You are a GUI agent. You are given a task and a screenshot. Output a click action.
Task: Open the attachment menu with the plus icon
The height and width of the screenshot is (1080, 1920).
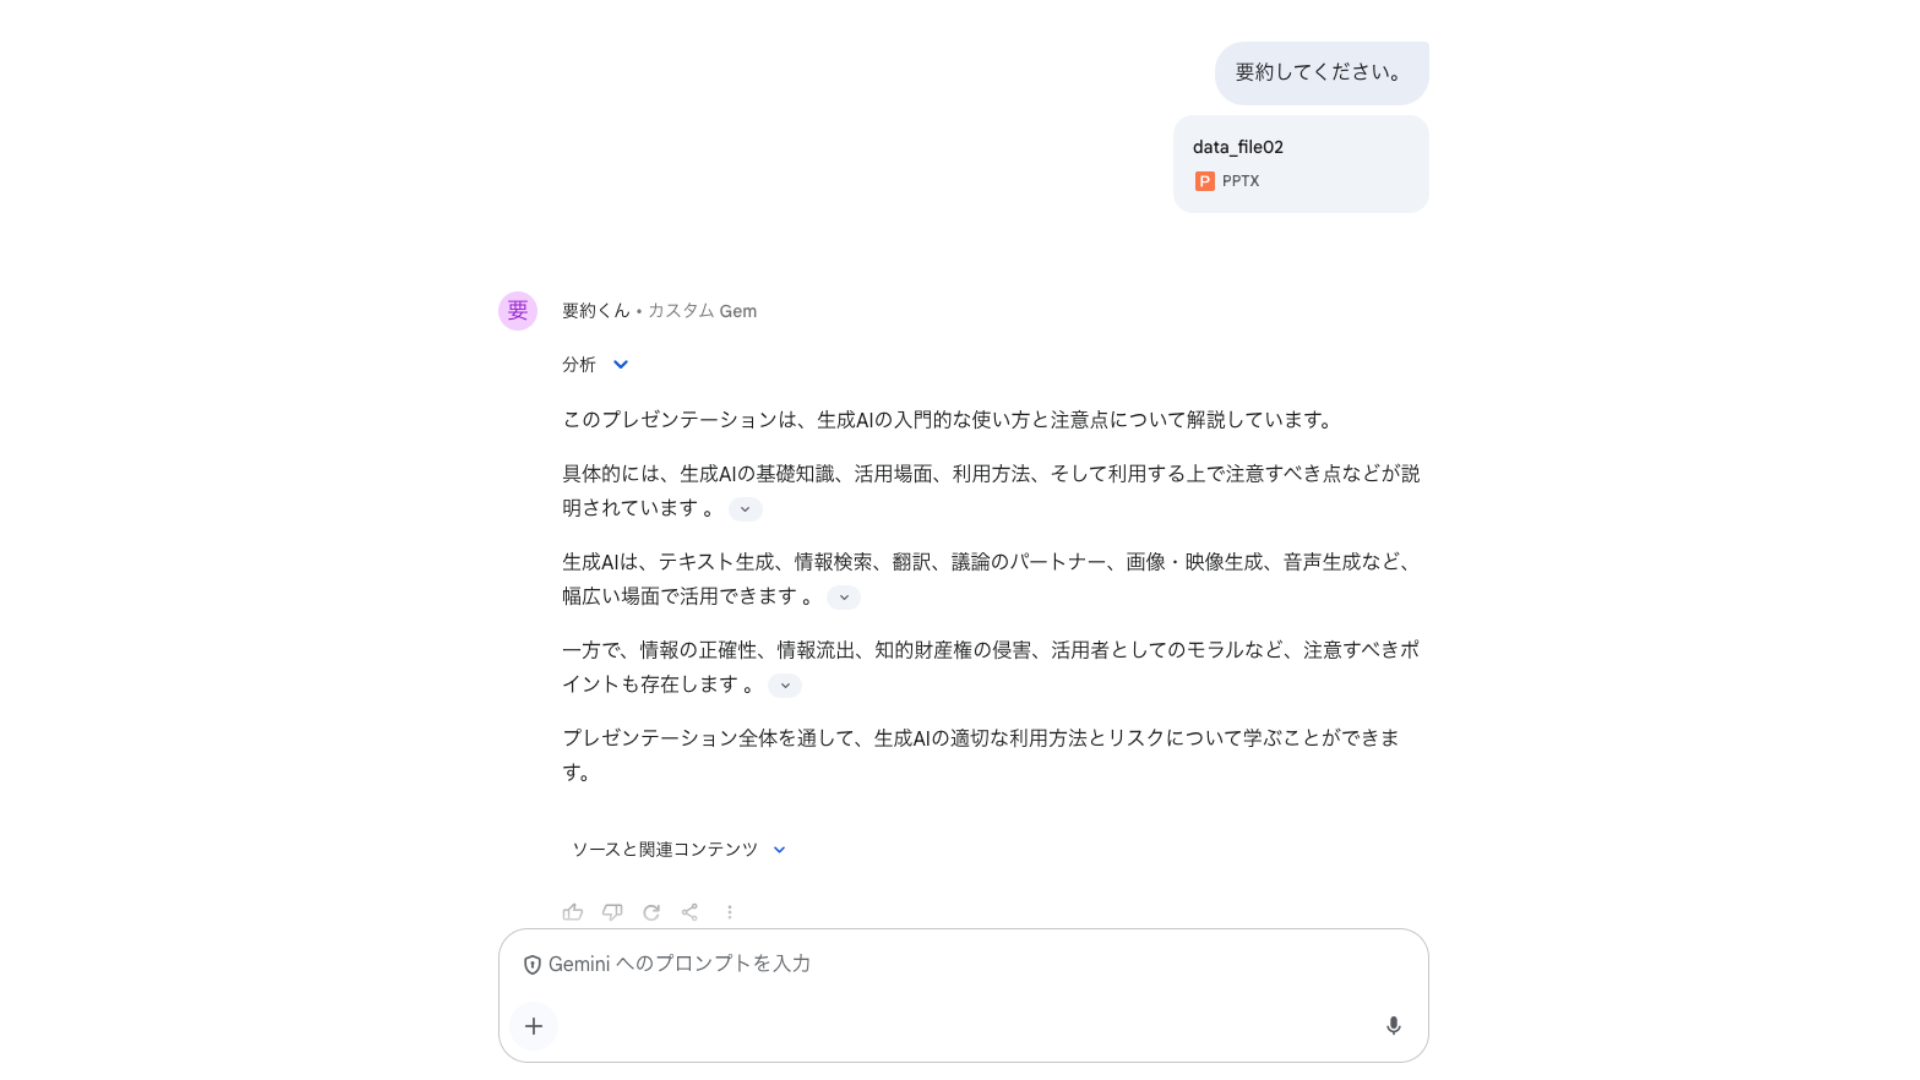(533, 1026)
